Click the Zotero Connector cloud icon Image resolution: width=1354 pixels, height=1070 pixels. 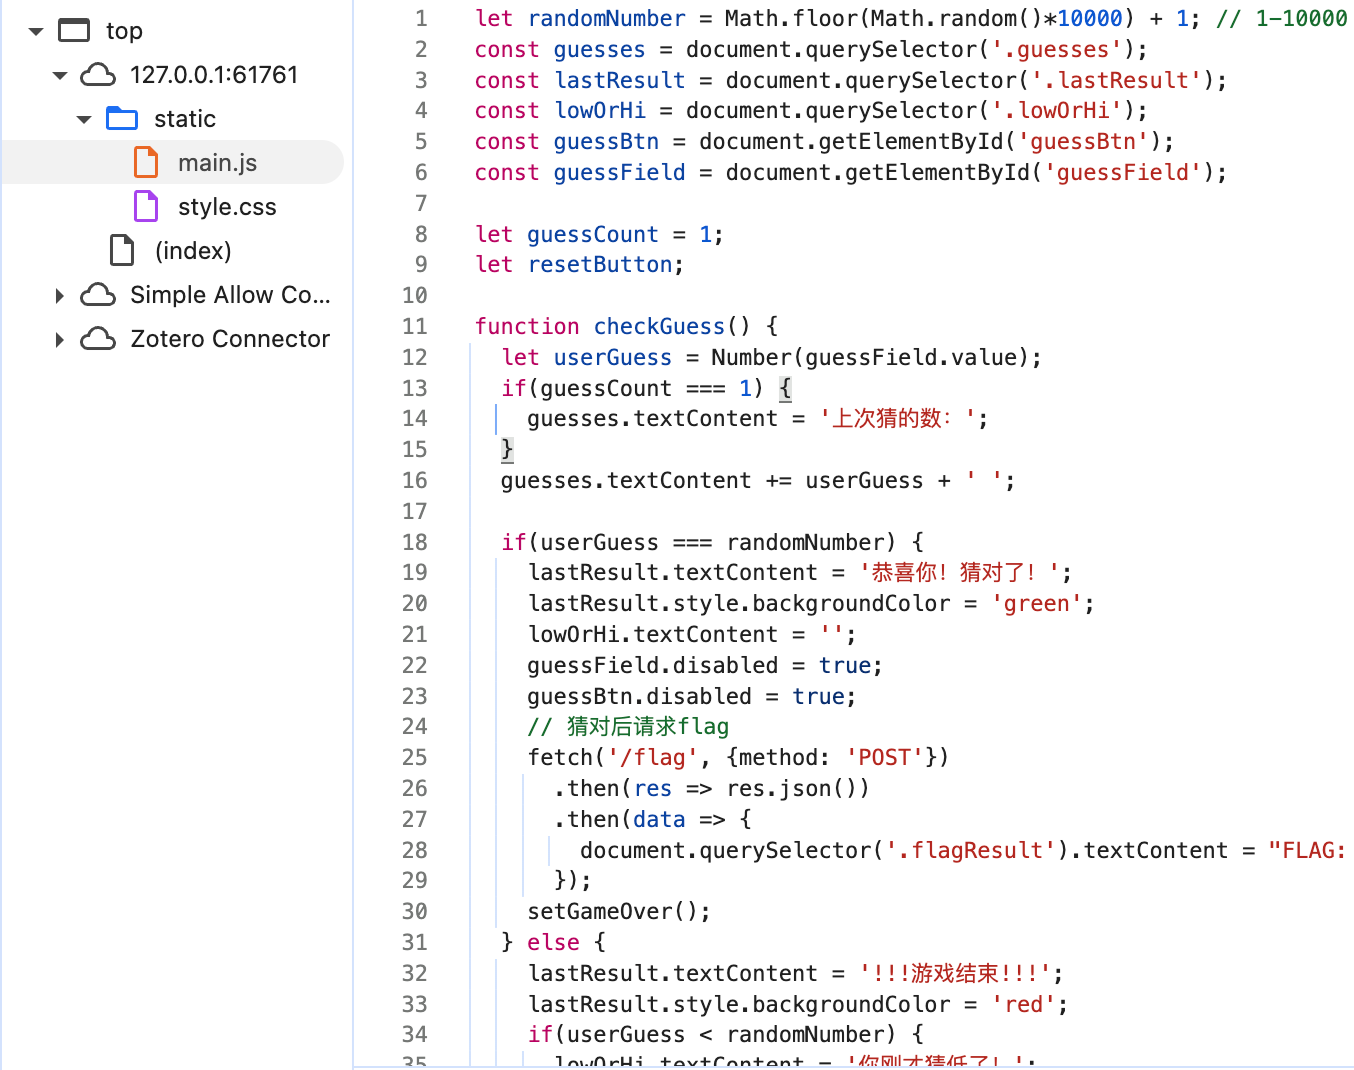98,339
